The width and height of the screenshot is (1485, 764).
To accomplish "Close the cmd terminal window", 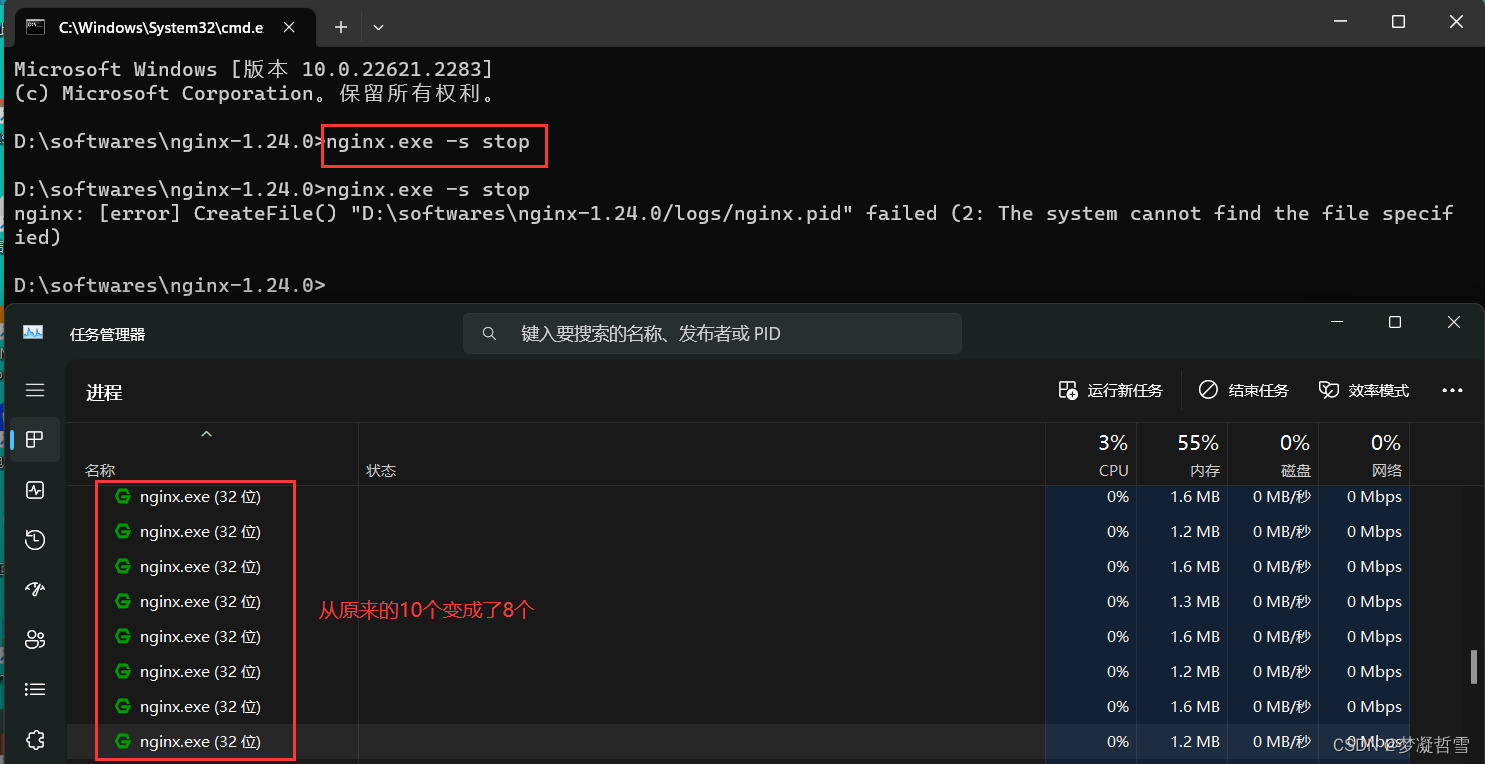I will click(1456, 22).
